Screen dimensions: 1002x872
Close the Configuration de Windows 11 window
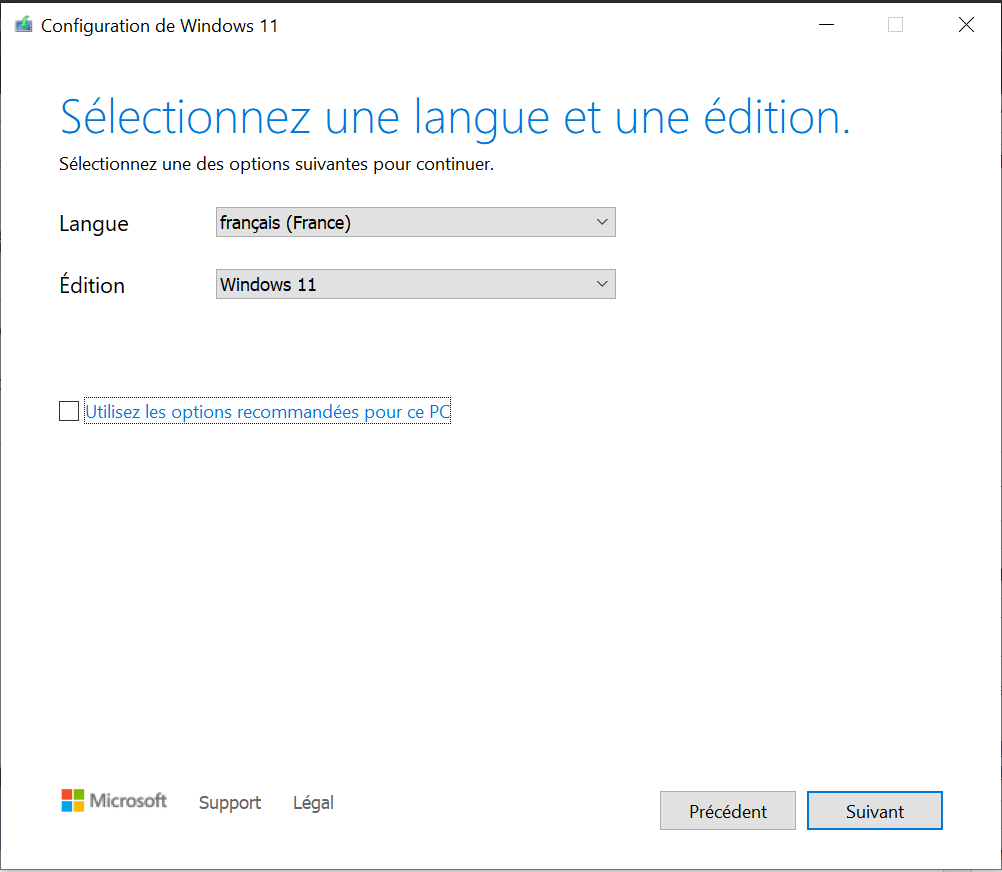(966, 25)
